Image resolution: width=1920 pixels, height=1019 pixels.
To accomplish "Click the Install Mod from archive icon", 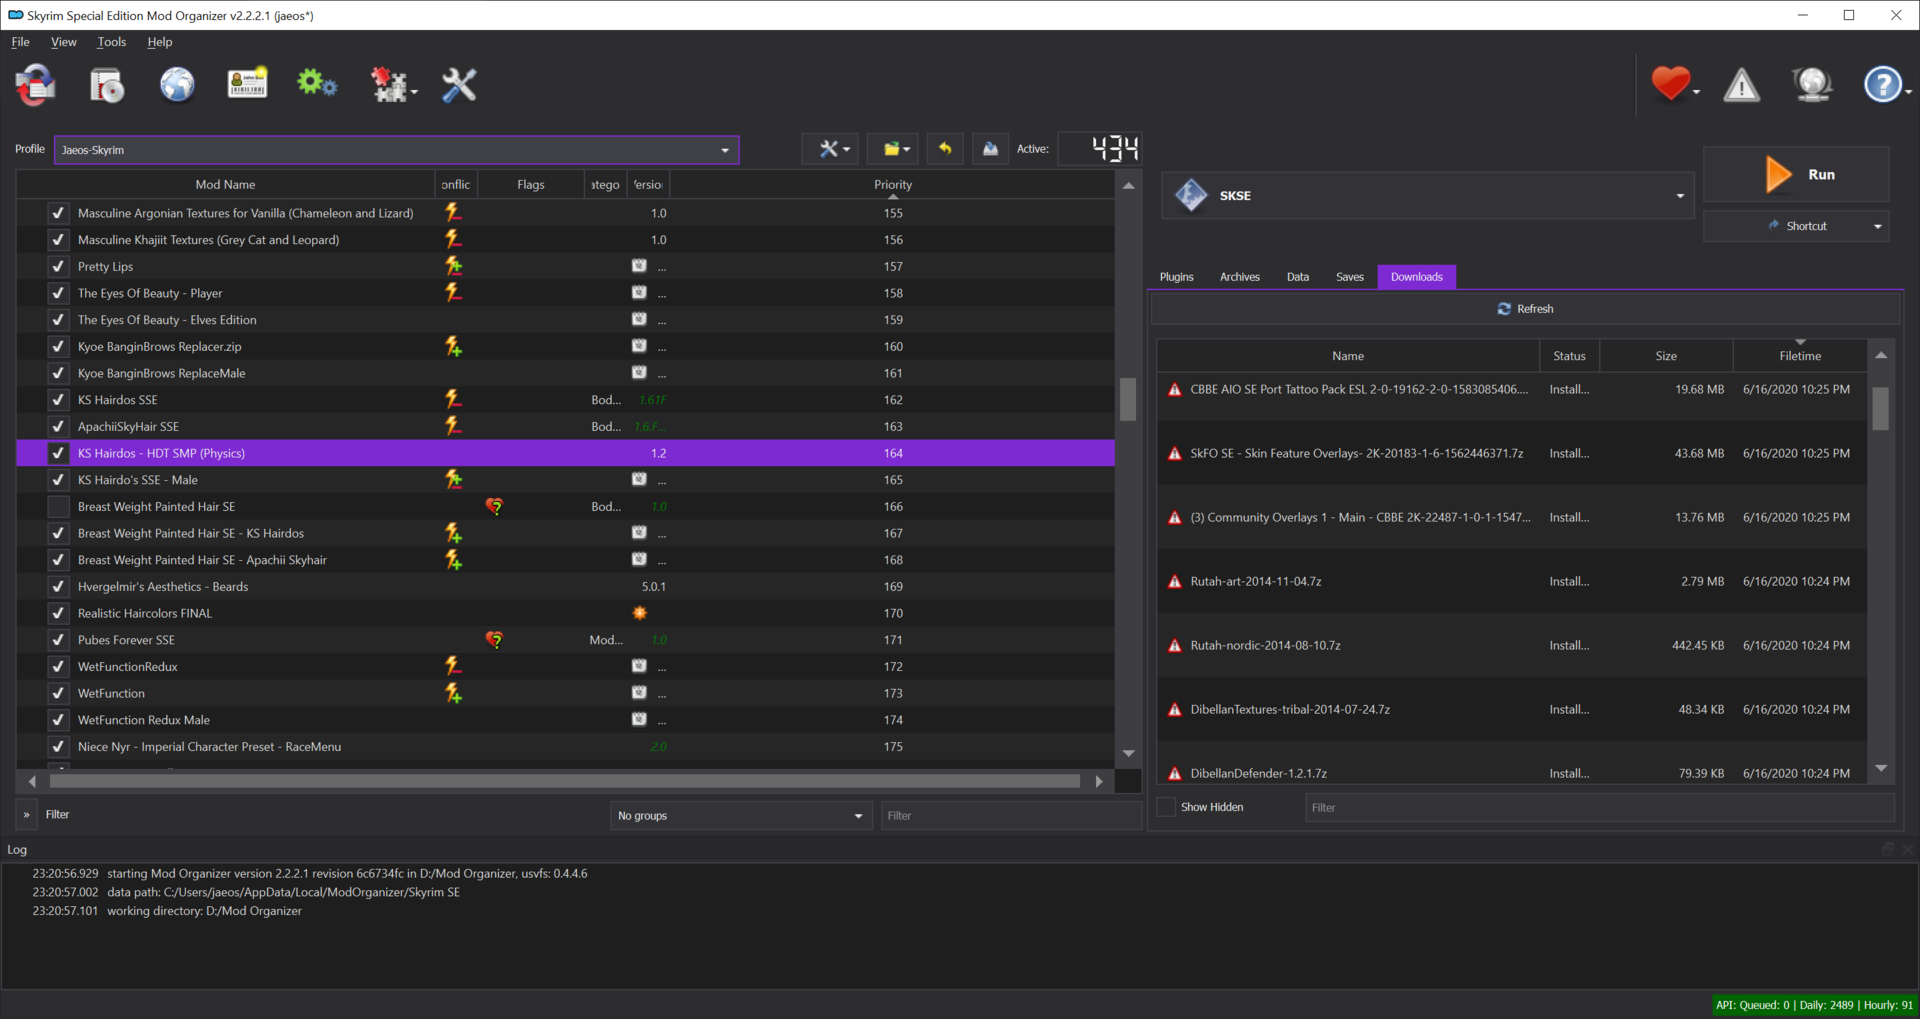I will coord(107,85).
